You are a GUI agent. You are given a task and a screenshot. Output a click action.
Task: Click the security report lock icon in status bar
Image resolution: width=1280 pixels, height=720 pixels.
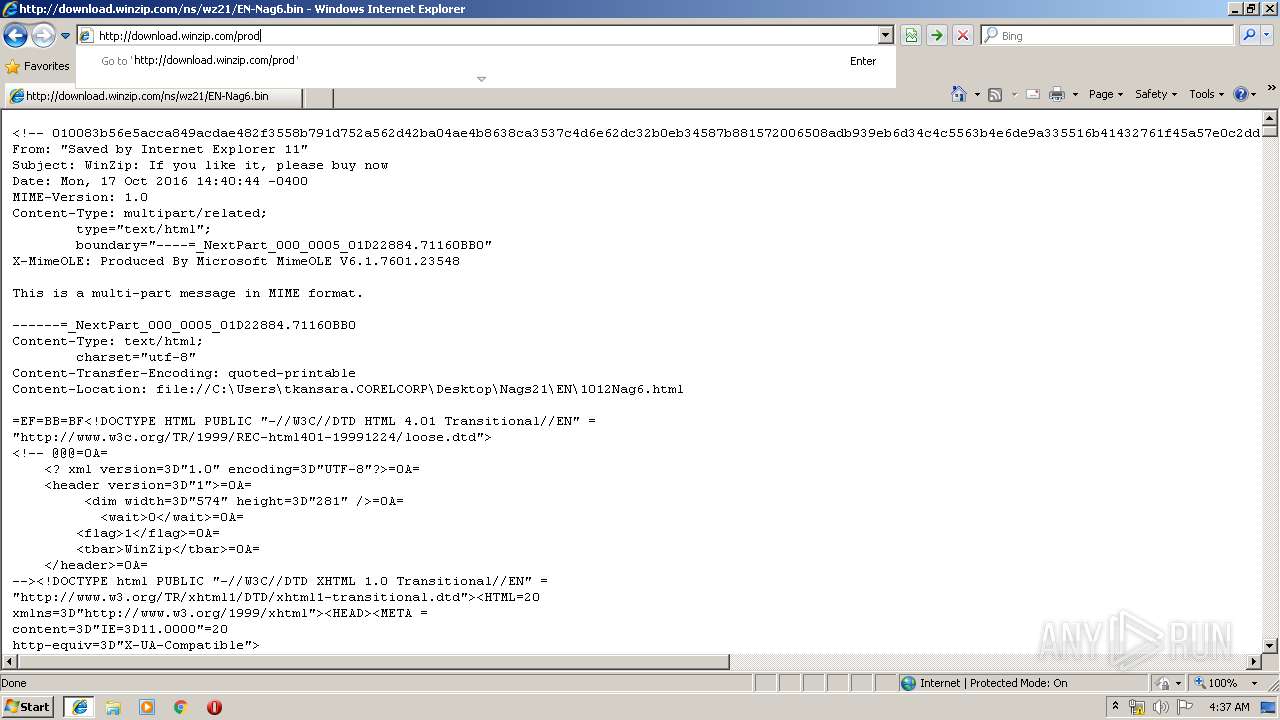click(1163, 683)
